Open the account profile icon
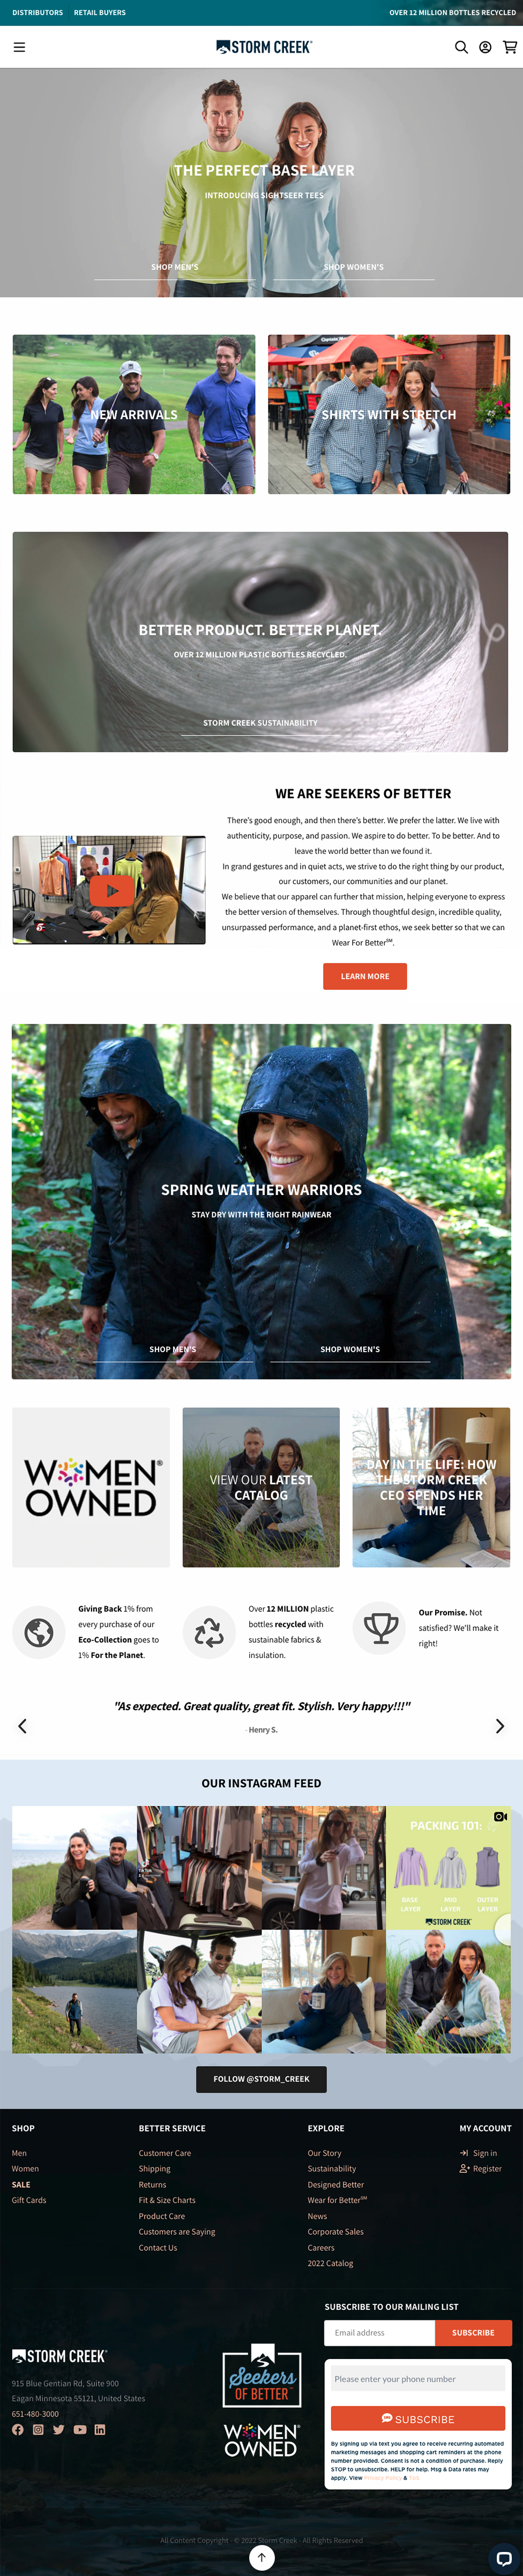This screenshot has height=2576, width=523. point(485,47)
